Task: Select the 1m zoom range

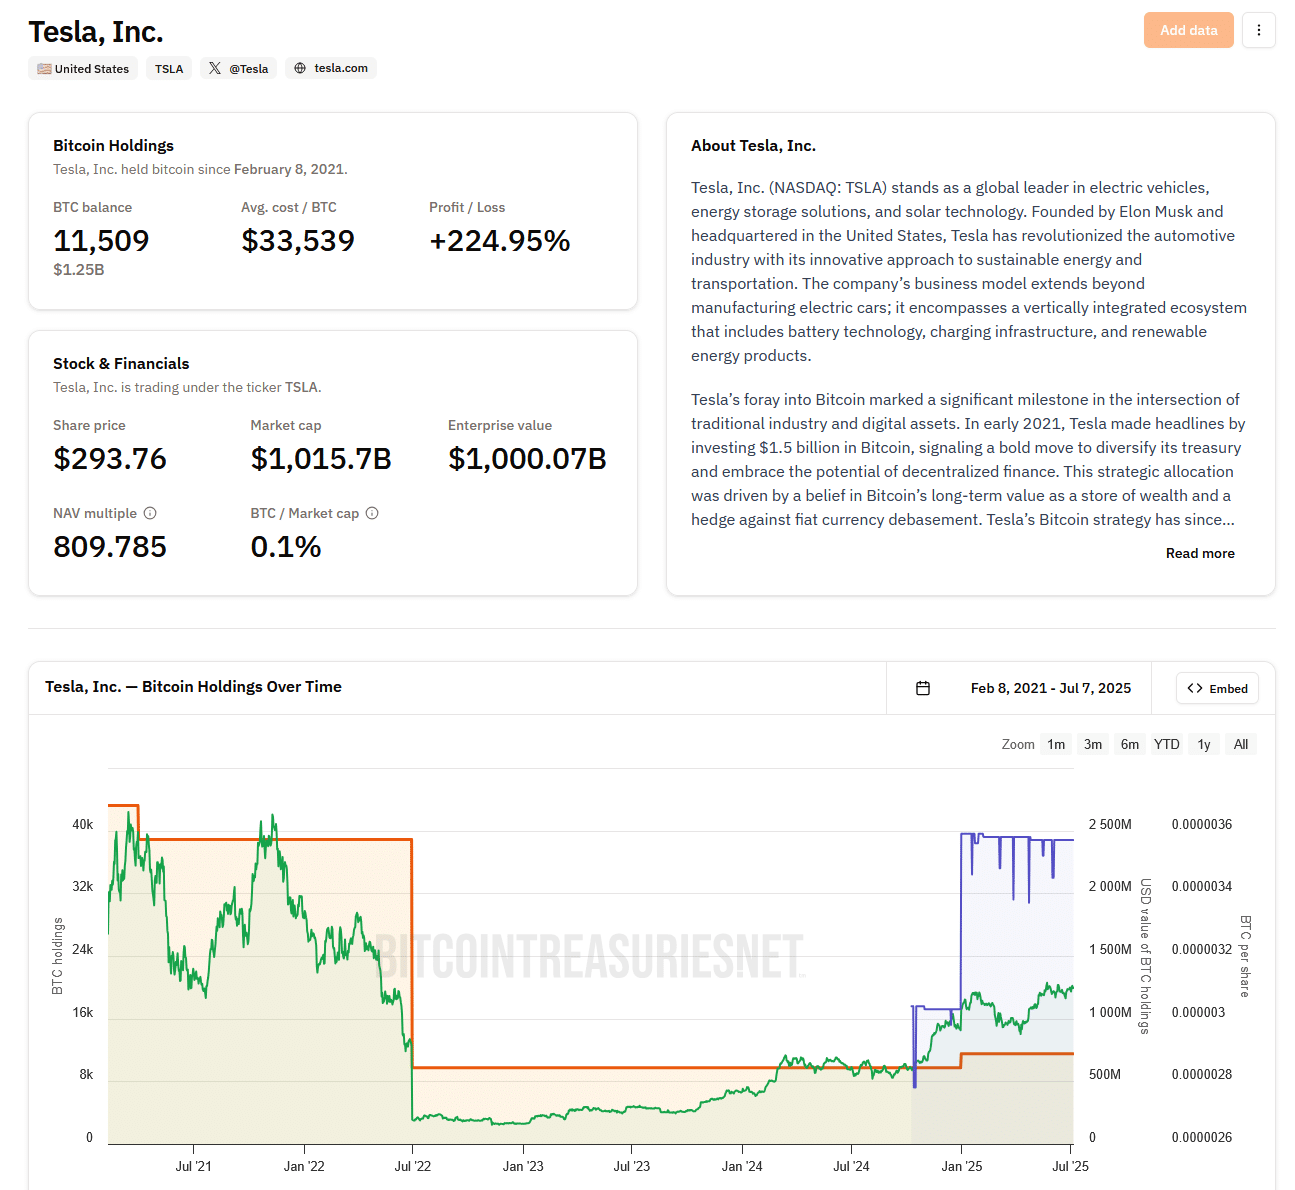Action: tap(1056, 744)
